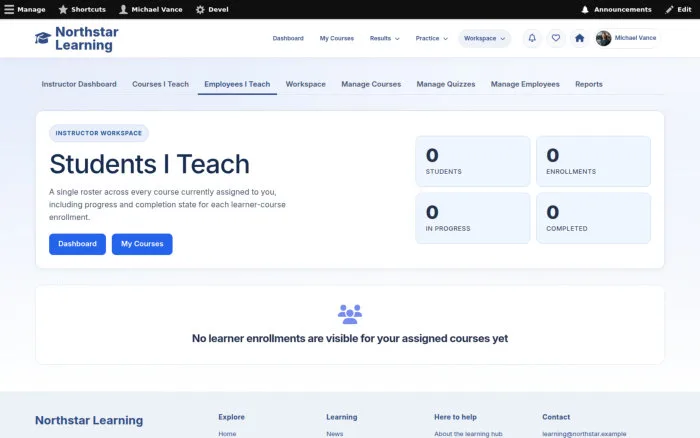
Task: Click the blue My Courses button
Action: [x=142, y=244]
